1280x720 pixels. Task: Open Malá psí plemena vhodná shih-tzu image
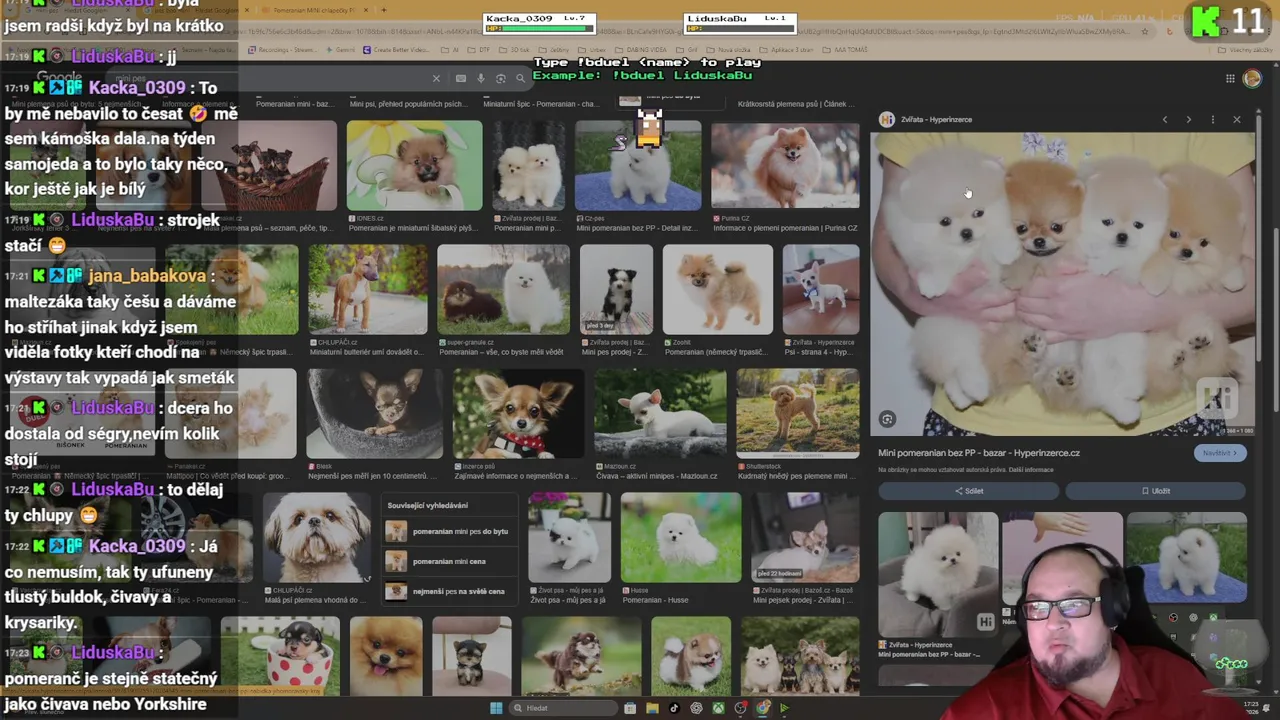(x=317, y=538)
